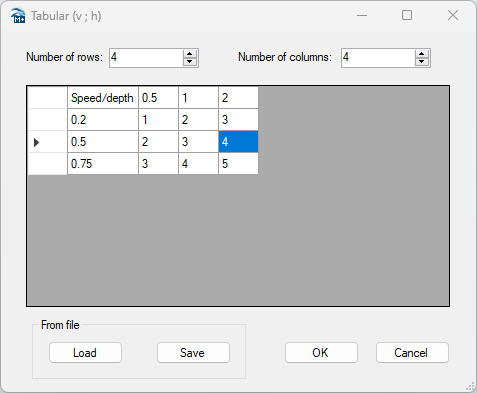Select value 2 in the 0.5 speed row

point(158,142)
